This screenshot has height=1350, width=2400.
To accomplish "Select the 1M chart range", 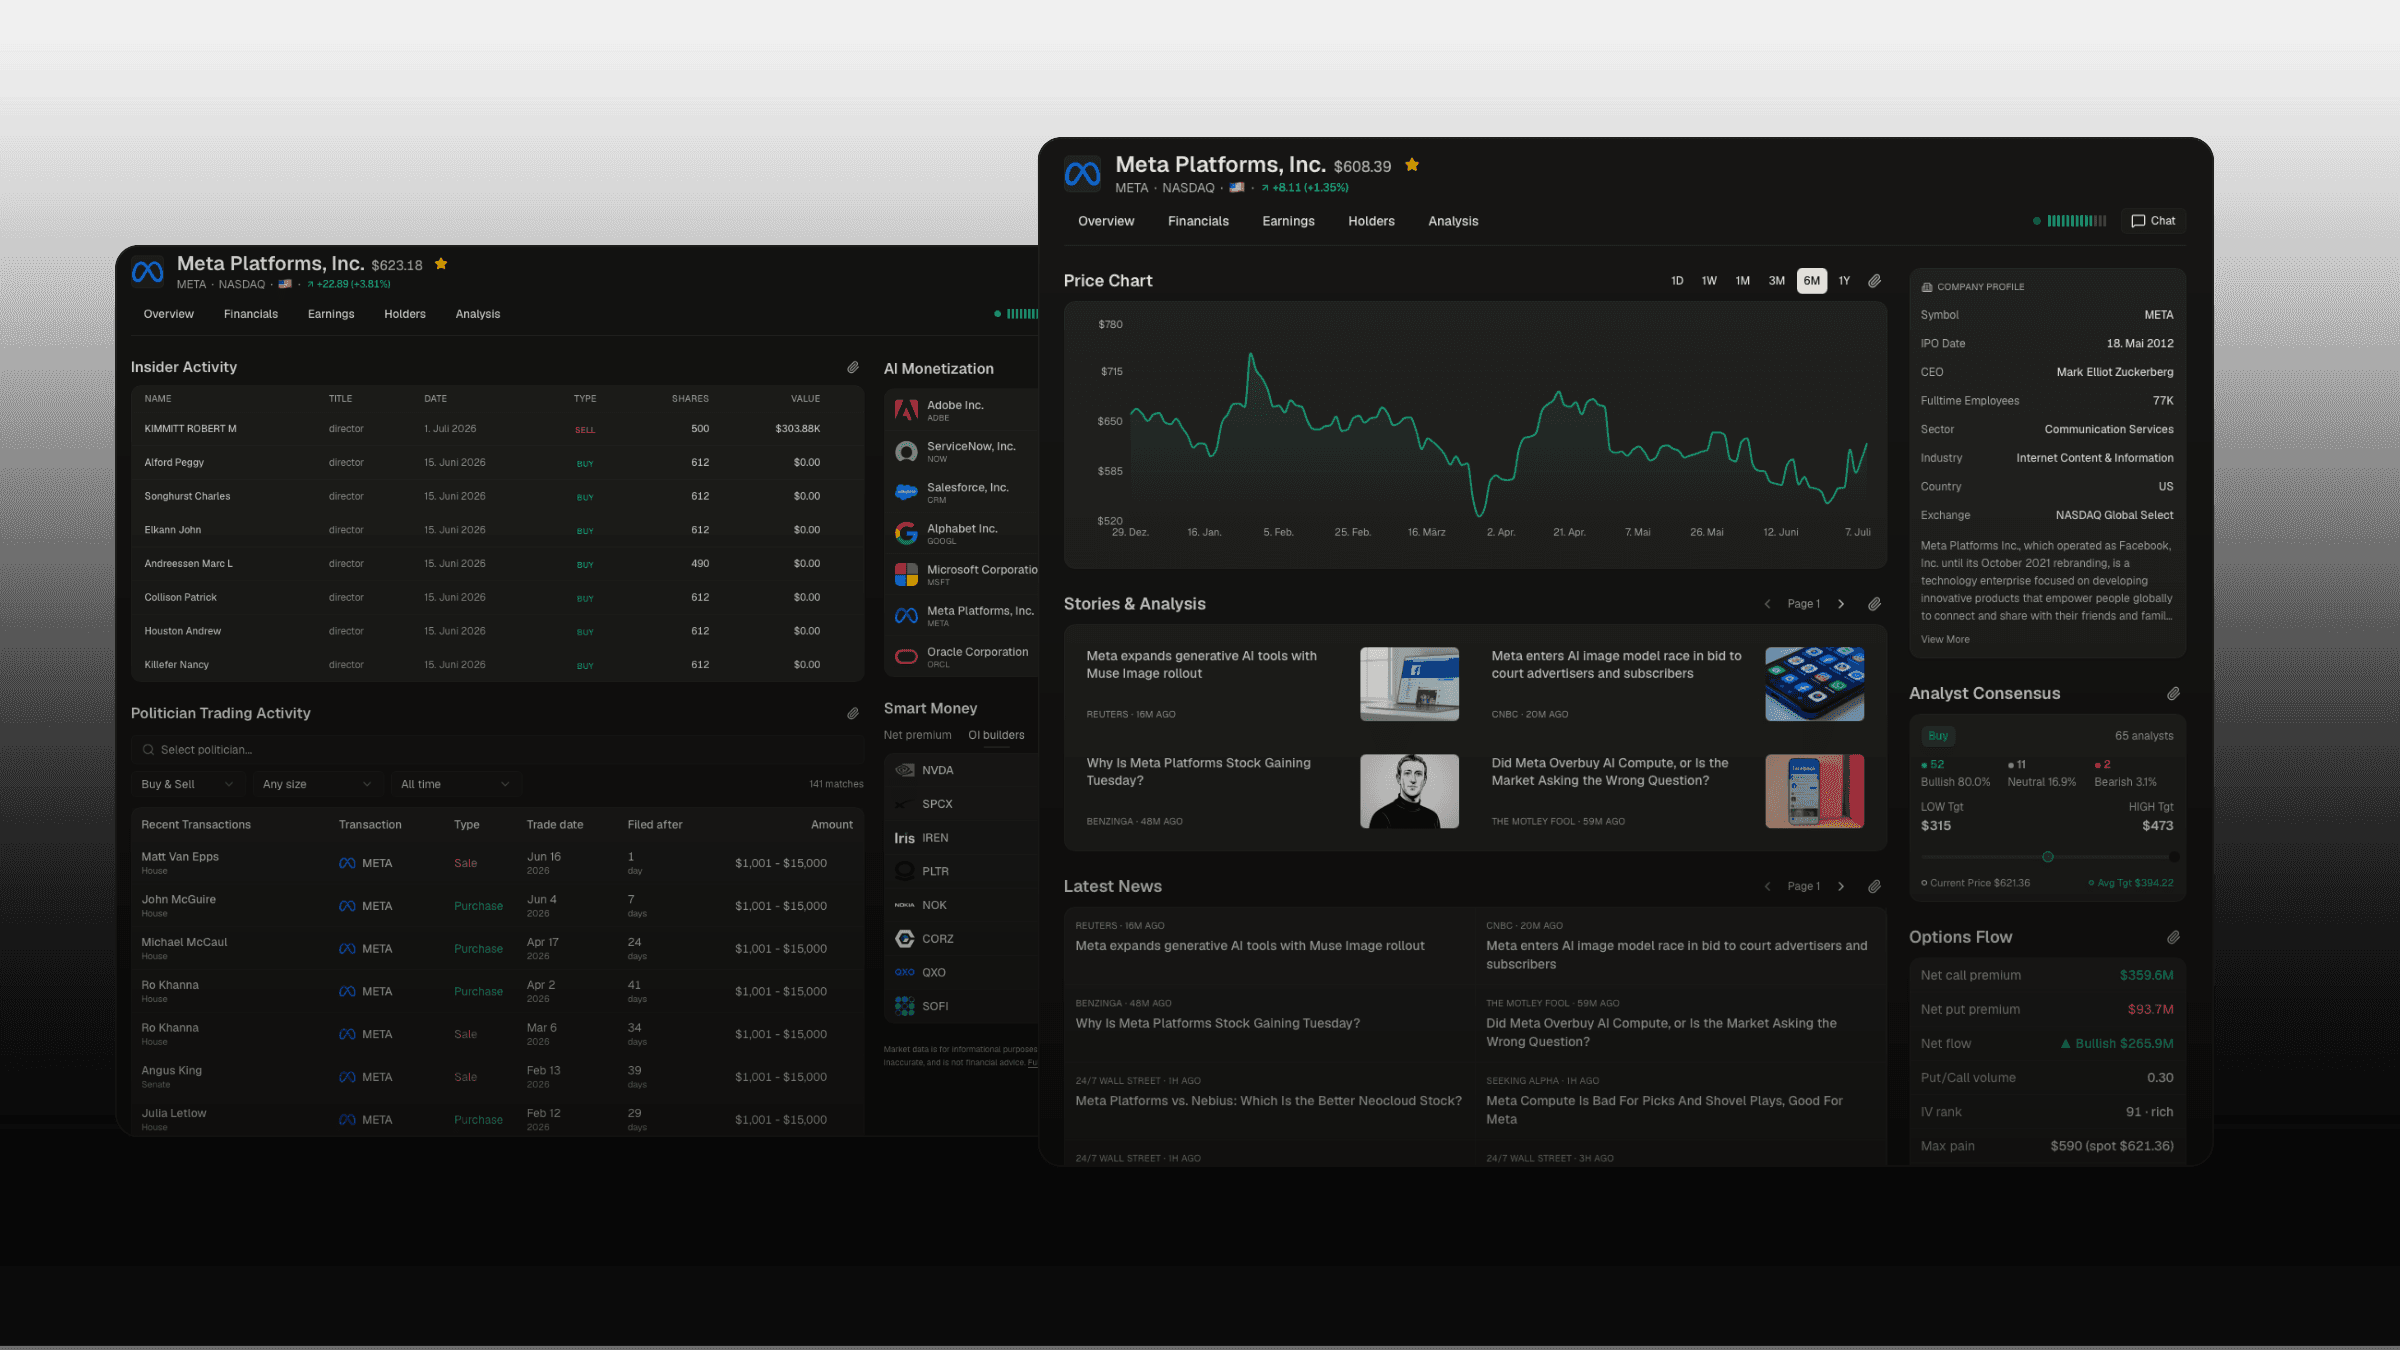I will point(1743,281).
